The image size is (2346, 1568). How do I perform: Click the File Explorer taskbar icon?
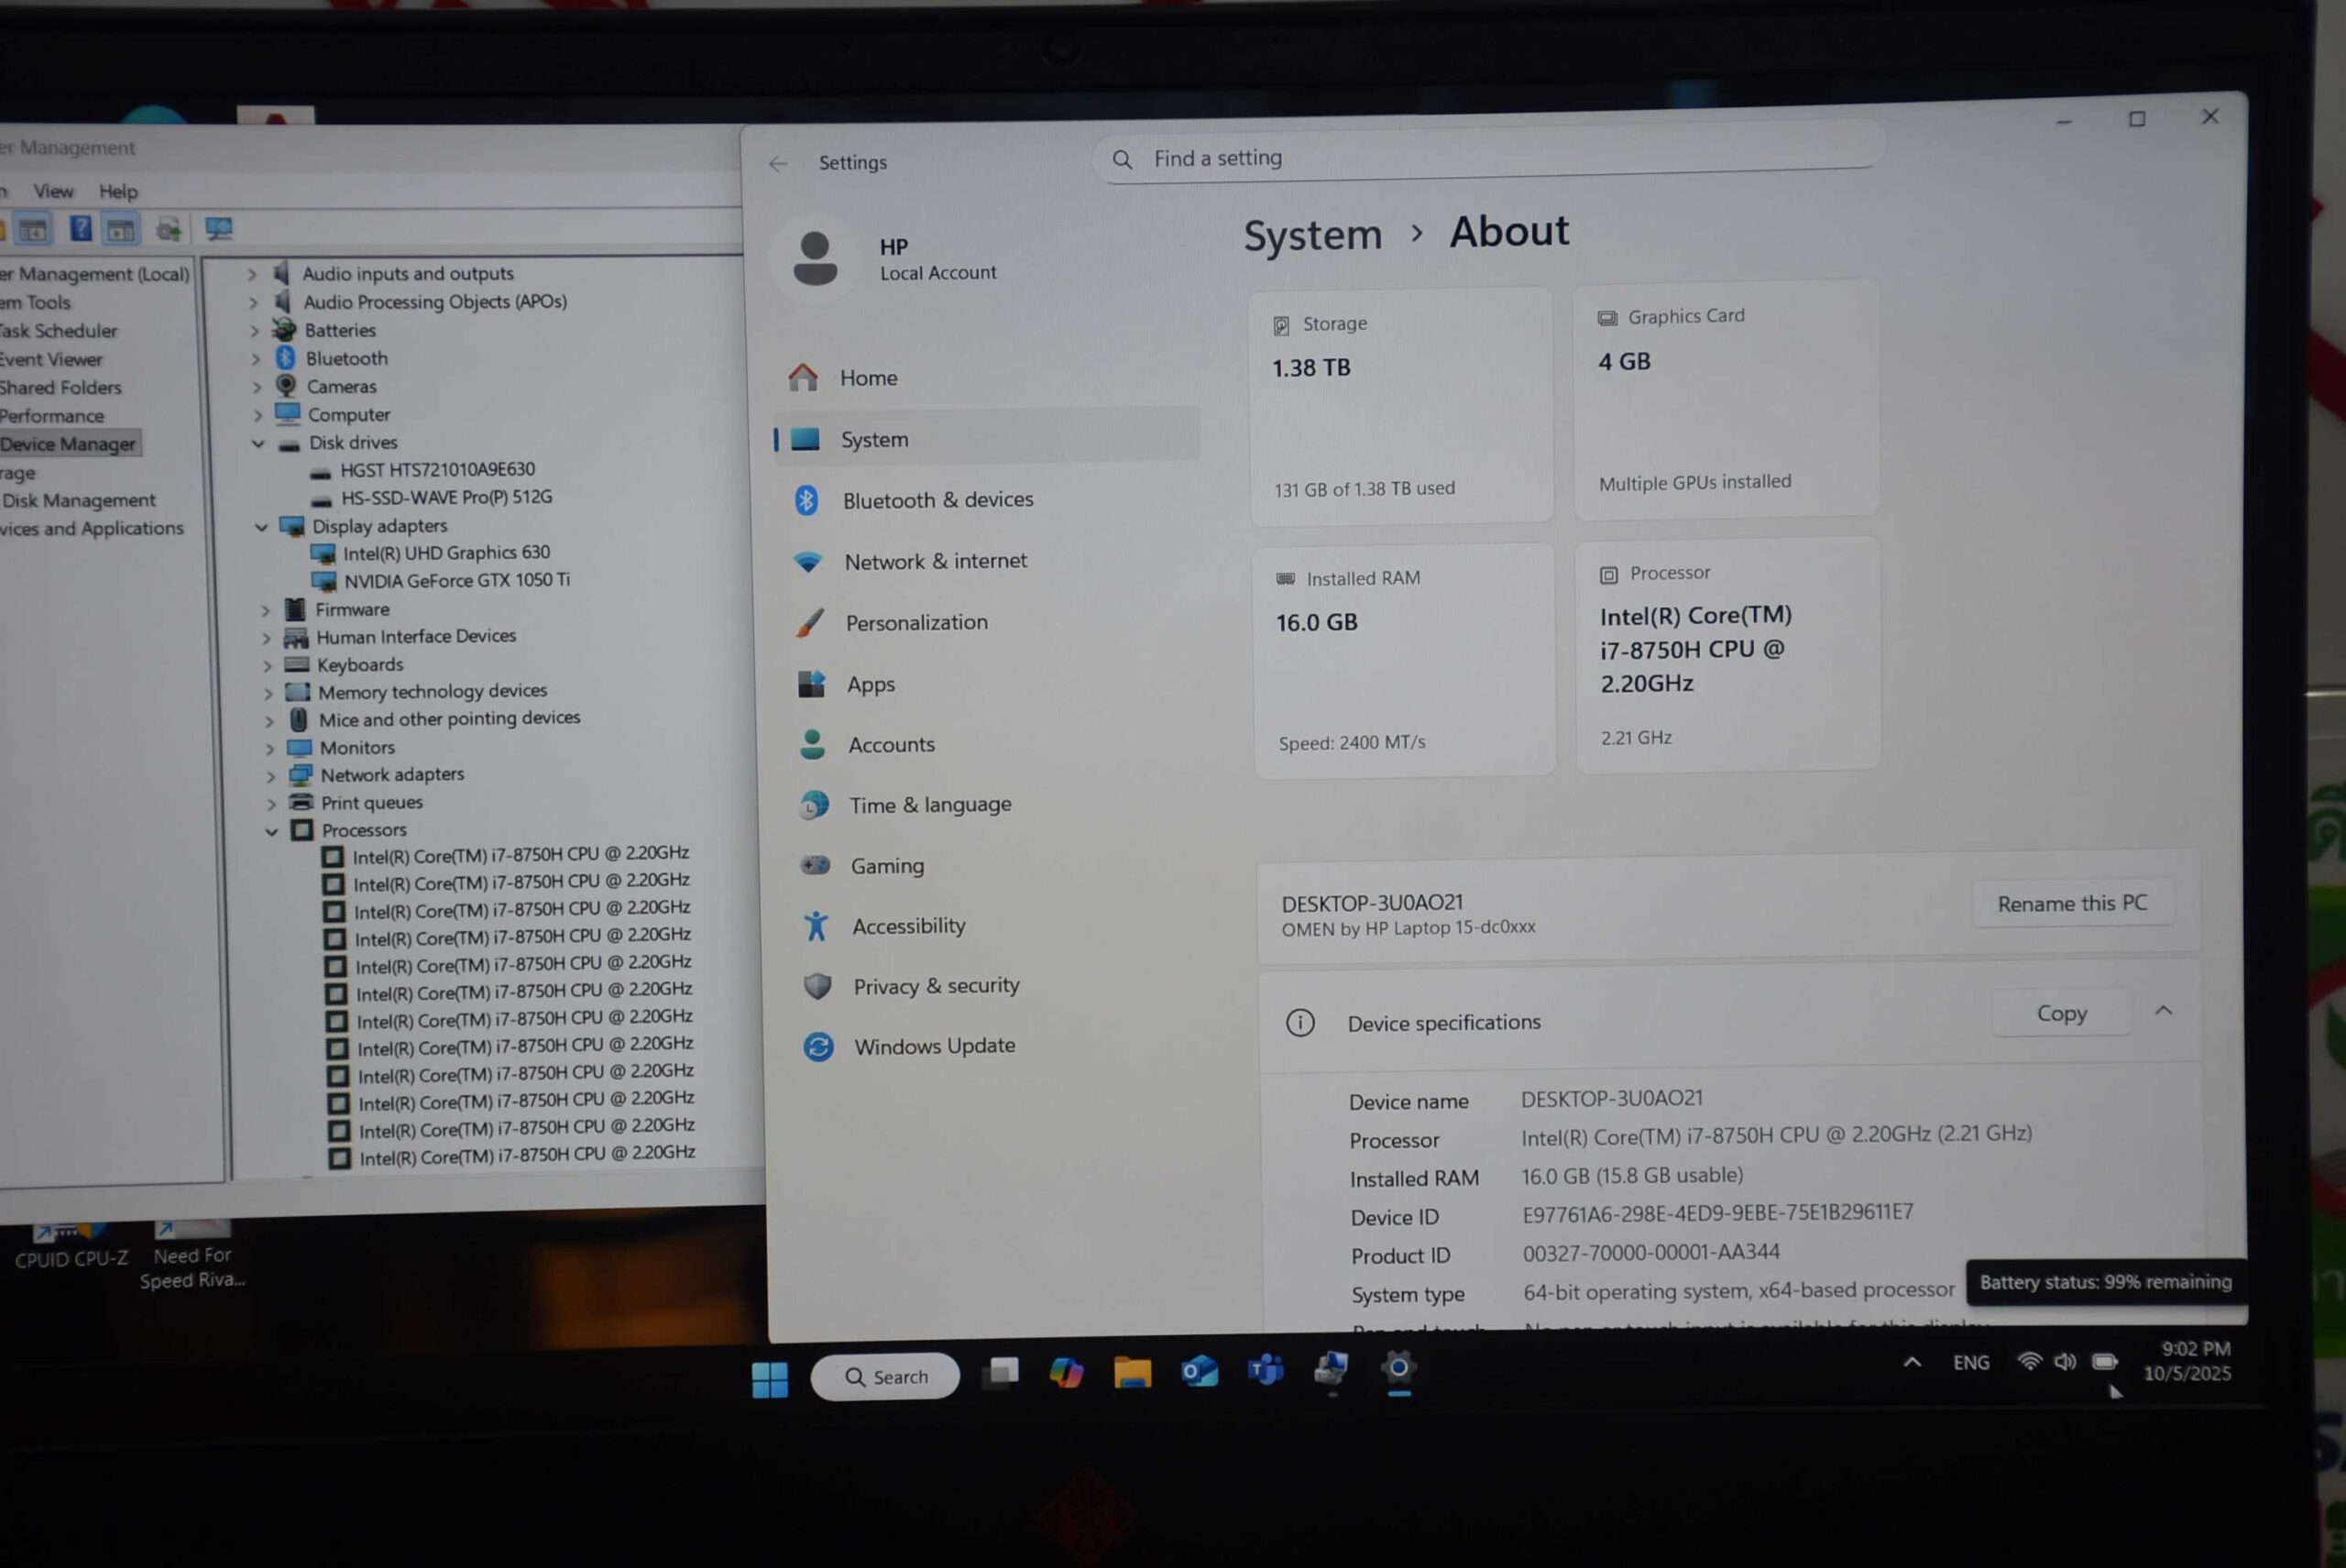pyautogui.click(x=1132, y=1372)
